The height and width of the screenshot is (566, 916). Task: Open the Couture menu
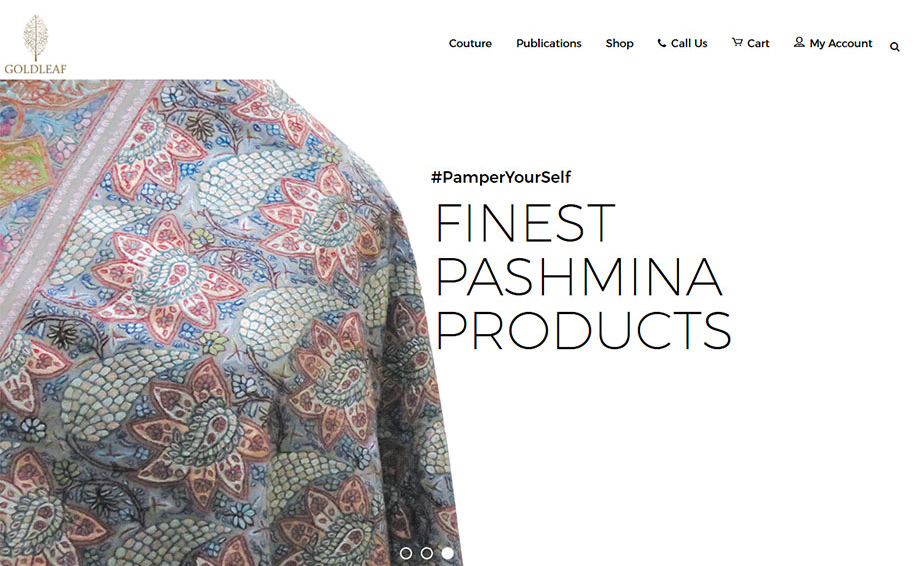pyautogui.click(x=470, y=43)
